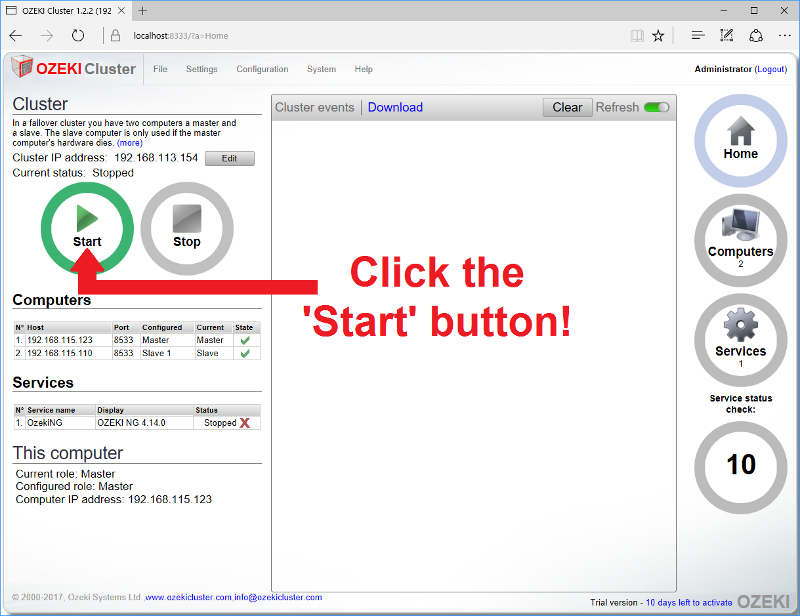Go back using the browser back arrow
This screenshot has width=800, height=616.
(x=16, y=35)
